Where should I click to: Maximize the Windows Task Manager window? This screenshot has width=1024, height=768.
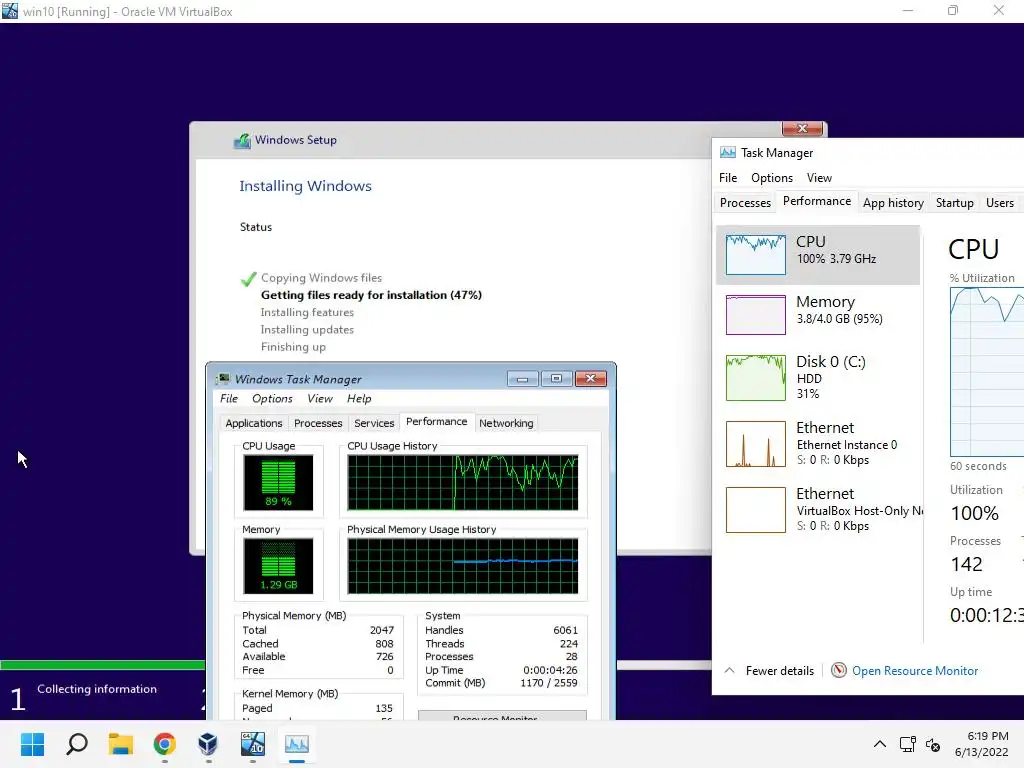click(556, 379)
